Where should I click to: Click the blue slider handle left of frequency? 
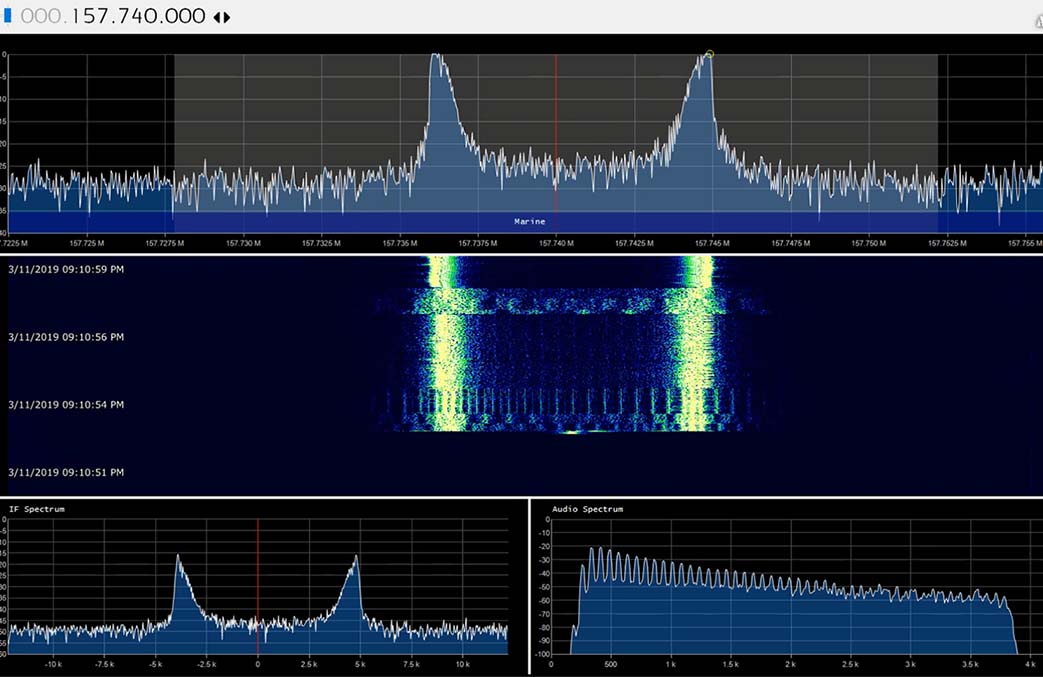tap(8, 15)
